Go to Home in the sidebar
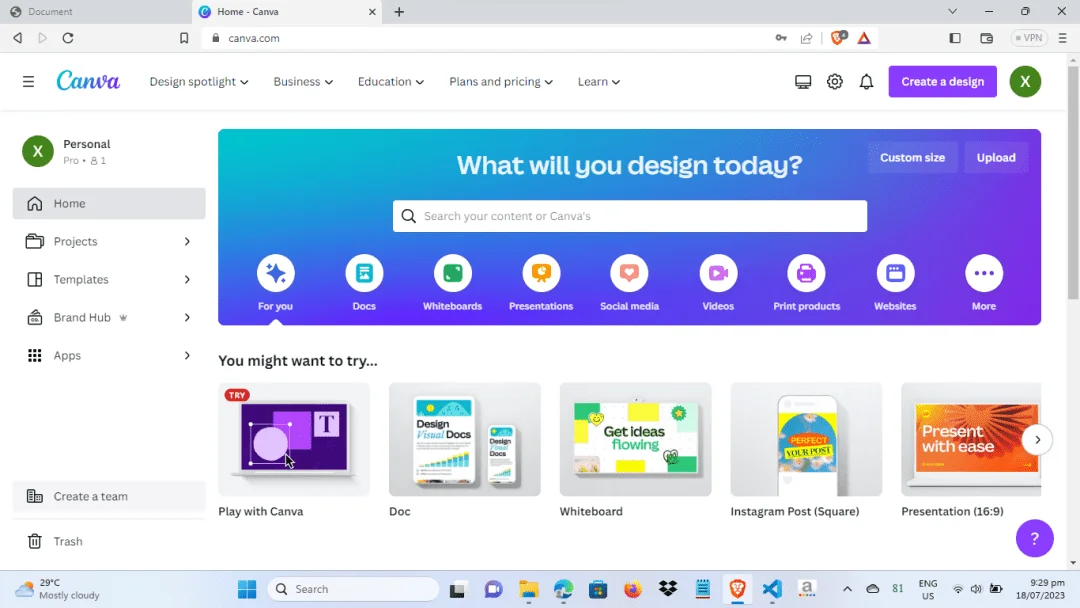This screenshot has width=1080, height=608. point(109,204)
